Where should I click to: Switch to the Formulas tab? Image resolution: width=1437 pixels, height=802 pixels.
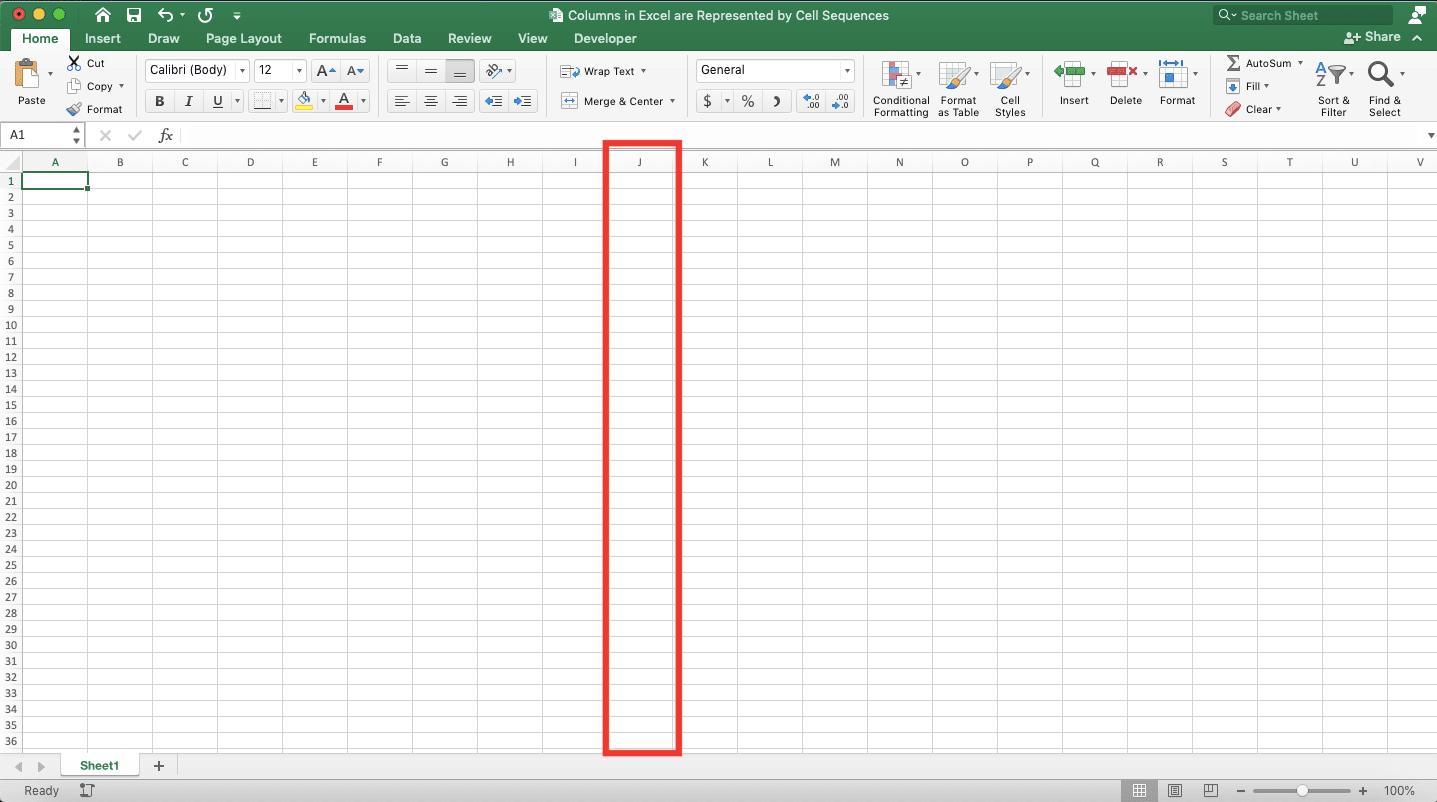[337, 38]
